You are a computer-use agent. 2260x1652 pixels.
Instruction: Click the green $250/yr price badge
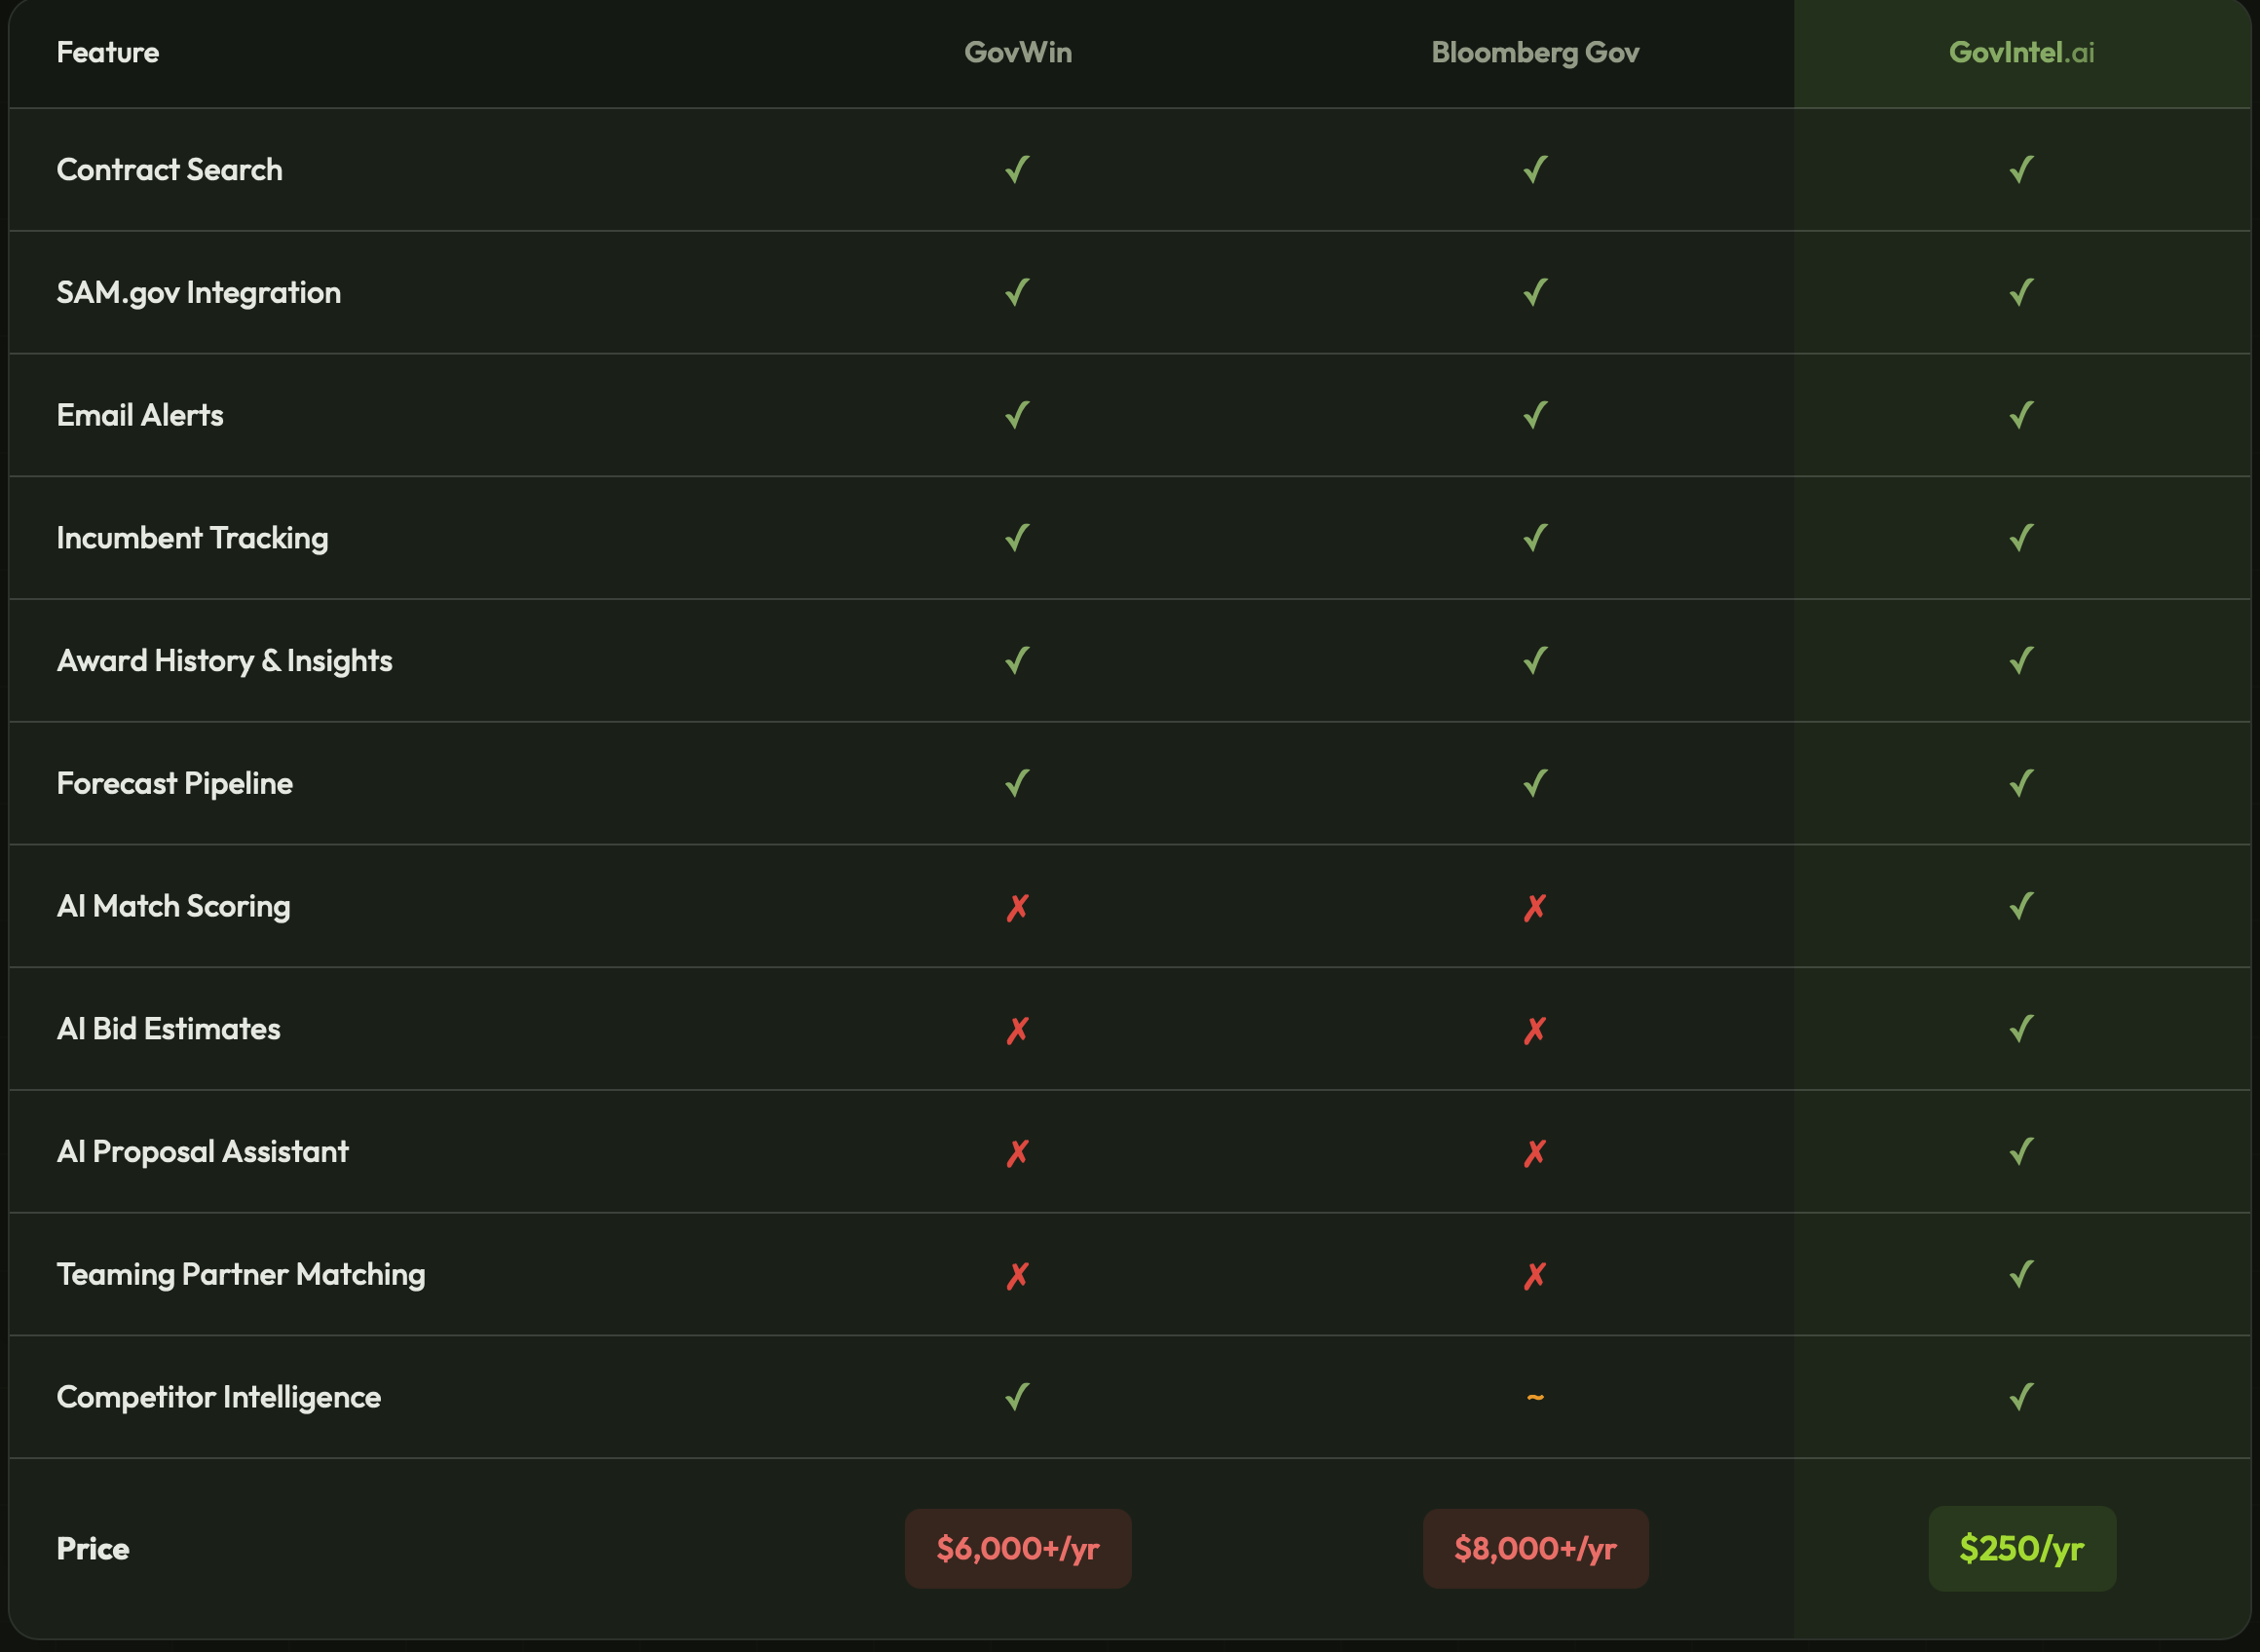pyautogui.click(x=2020, y=1548)
